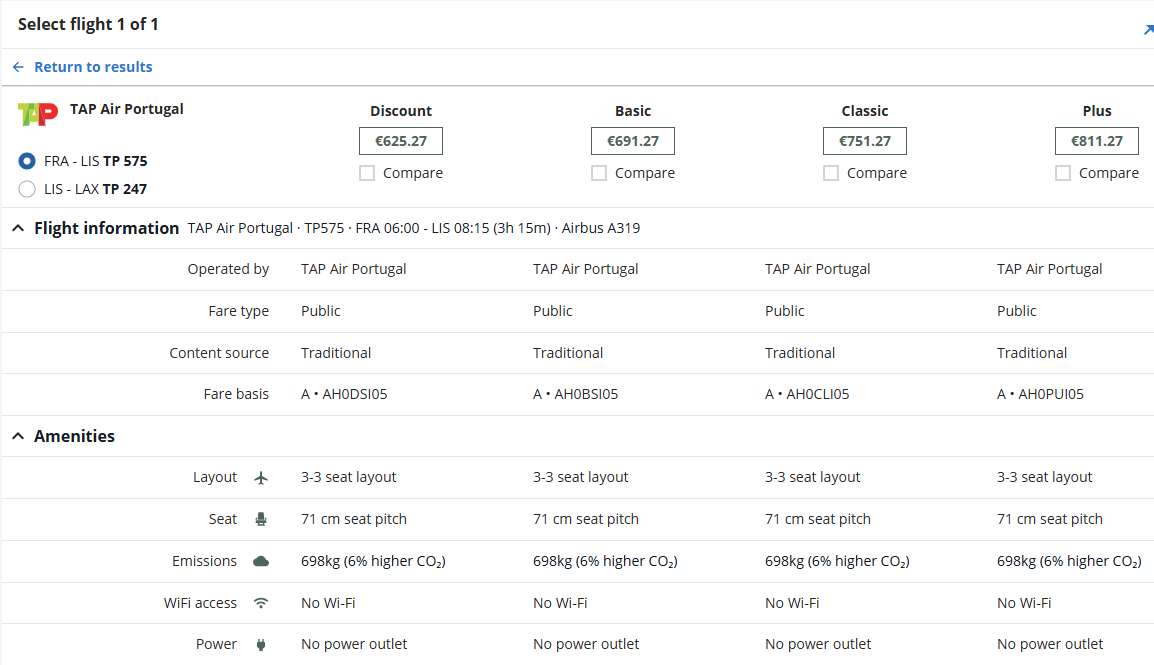This screenshot has height=665, width=1154.
Task: Click the expand arrow icon at top right
Action: (x=1148, y=29)
